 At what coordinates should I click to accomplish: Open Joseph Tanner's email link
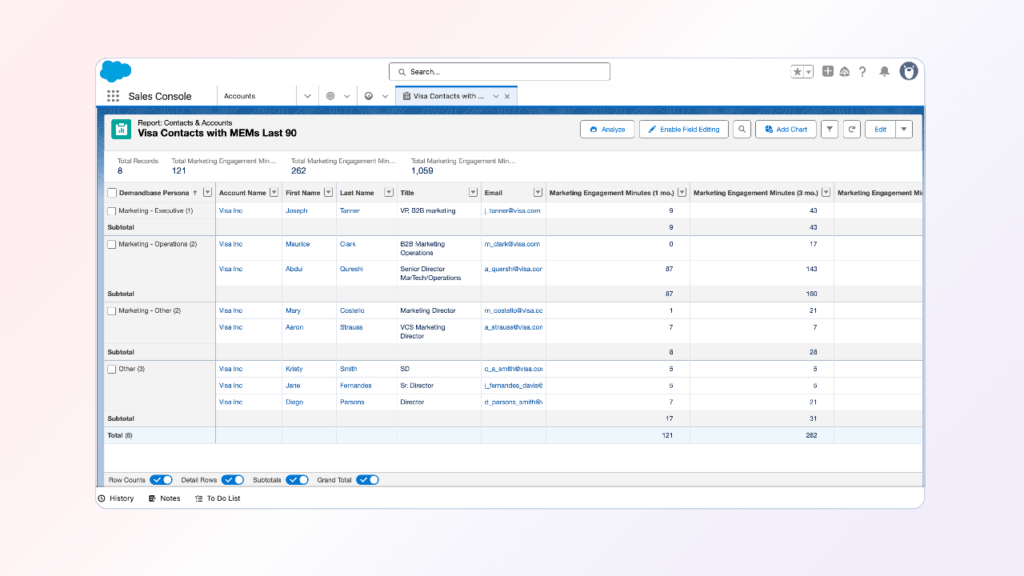coord(512,211)
